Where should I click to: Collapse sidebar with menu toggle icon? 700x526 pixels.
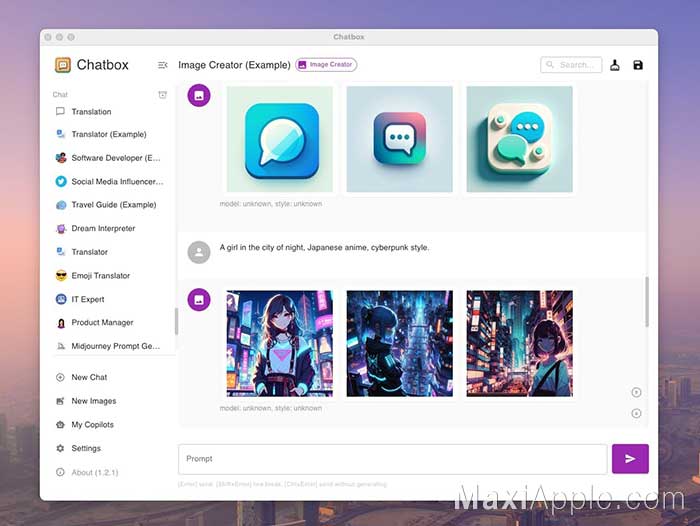162,65
